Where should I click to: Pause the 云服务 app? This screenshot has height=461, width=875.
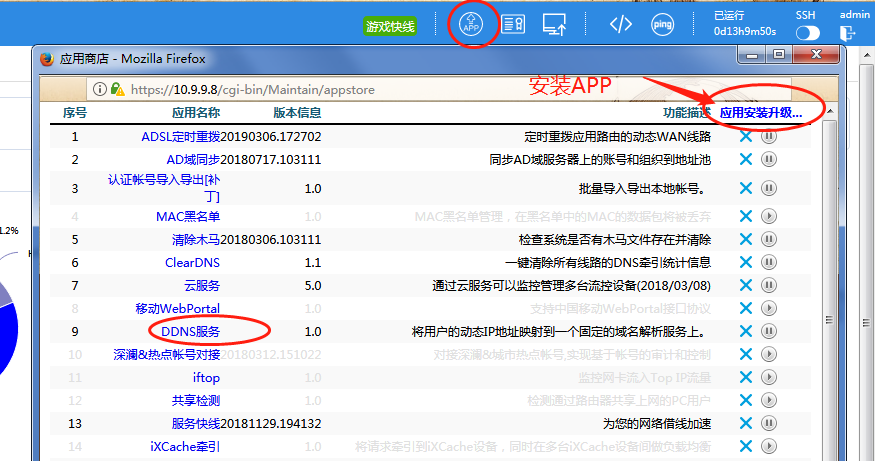769,286
